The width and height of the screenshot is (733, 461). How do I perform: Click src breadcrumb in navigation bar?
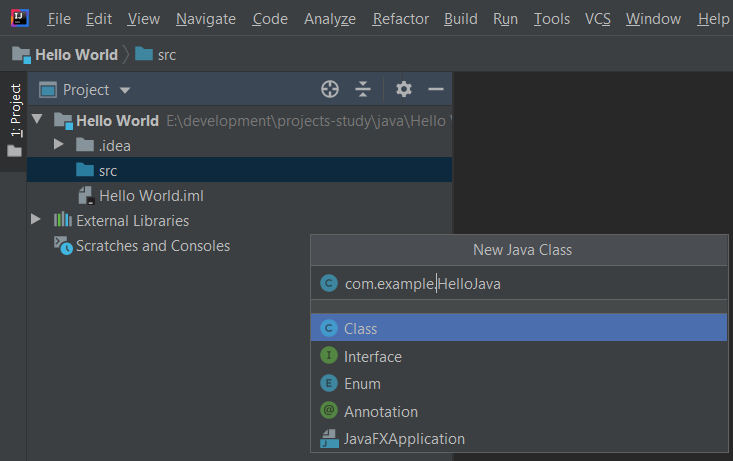pyautogui.click(x=156, y=55)
